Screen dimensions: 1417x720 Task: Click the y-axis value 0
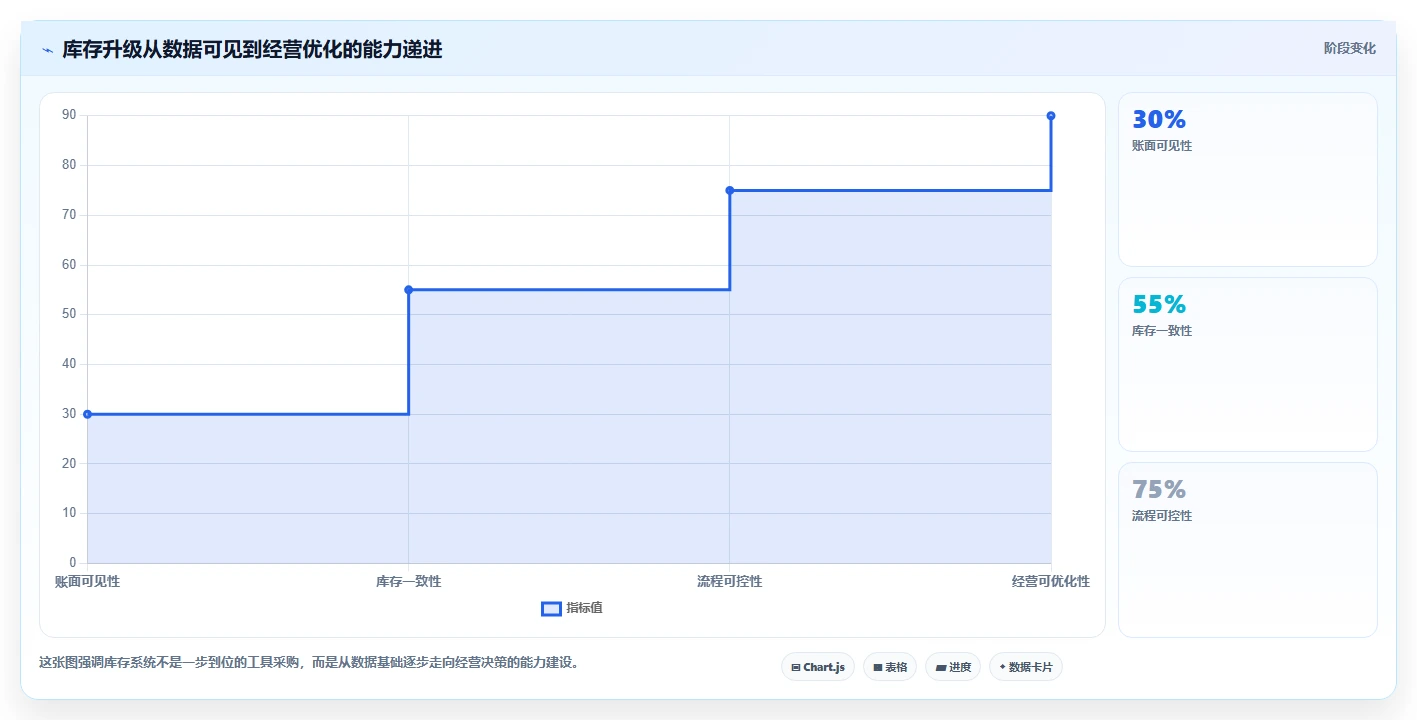[73, 563]
